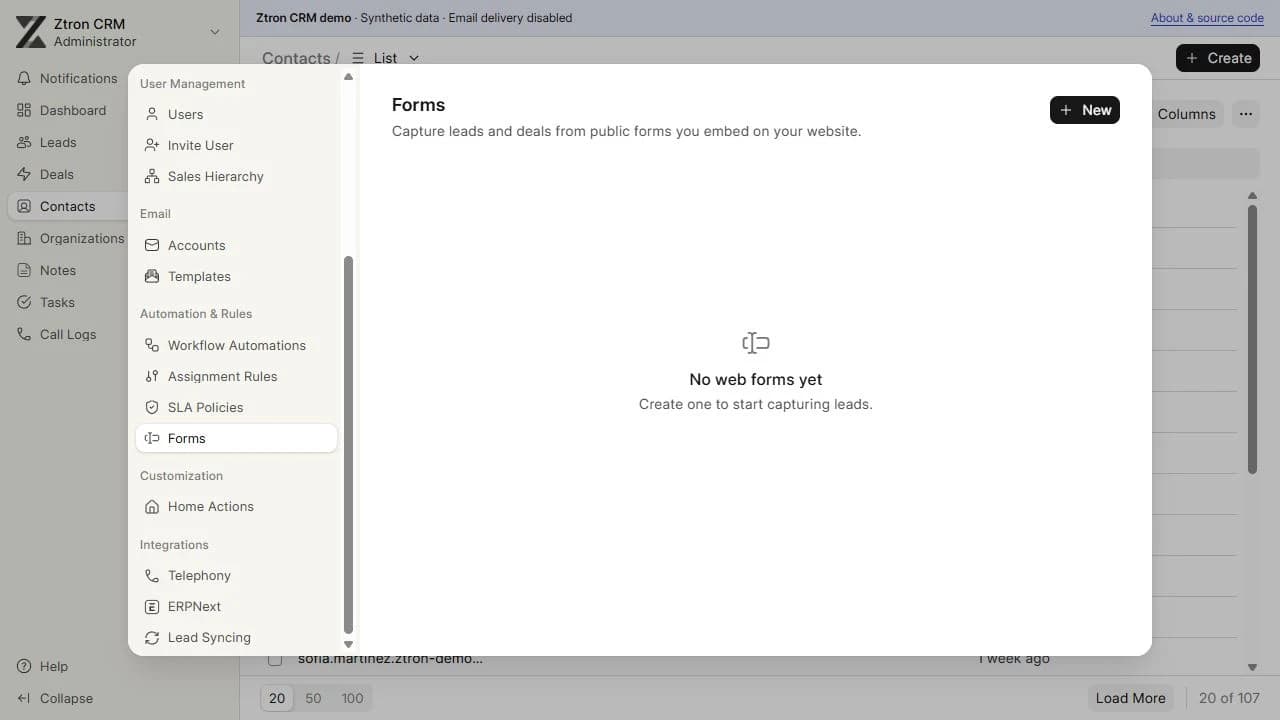Expand the Ztron CRM Administrator dropdown
Image resolution: width=1280 pixels, height=720 pixels.
pyautogui.click(x=215, y=32)
